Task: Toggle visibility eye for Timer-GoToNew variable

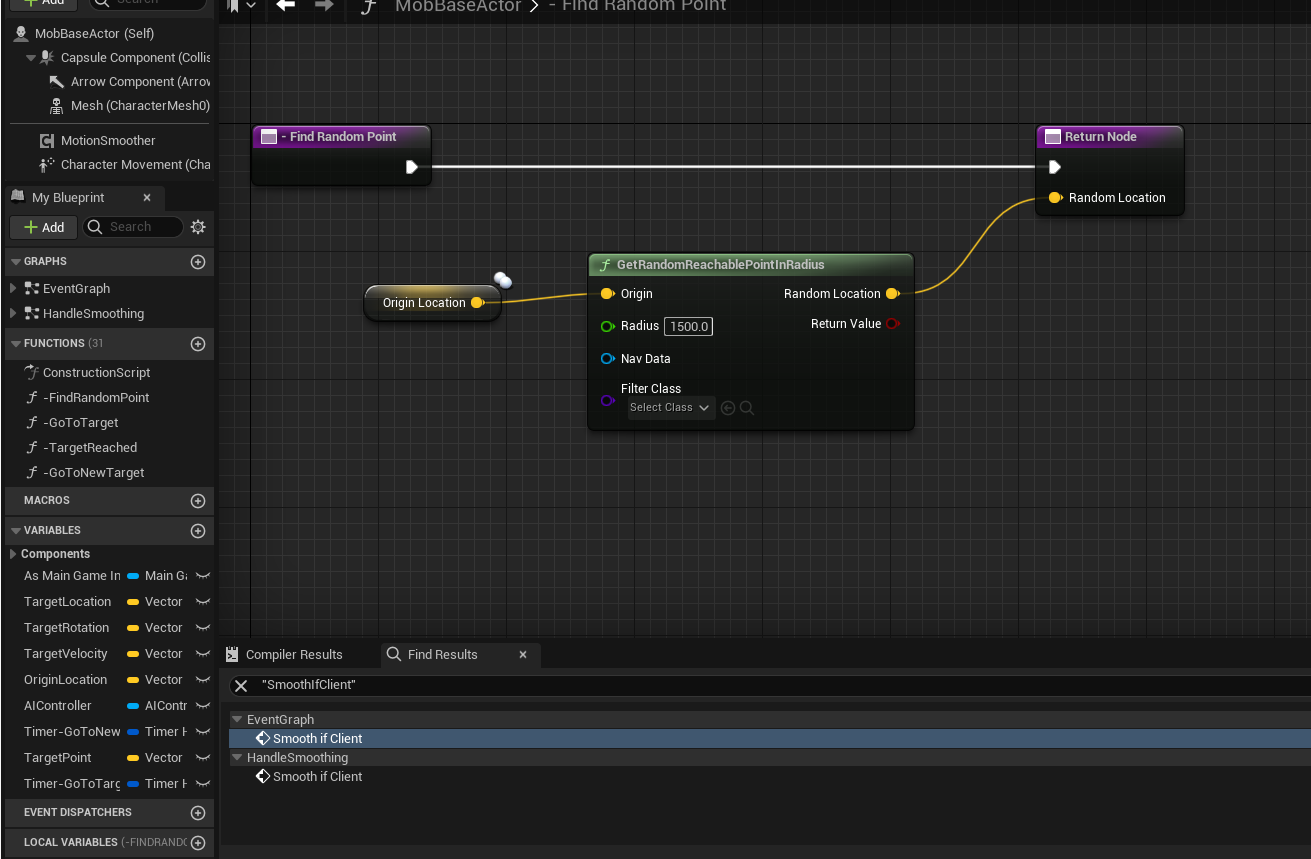Action: tap(202, 732)
